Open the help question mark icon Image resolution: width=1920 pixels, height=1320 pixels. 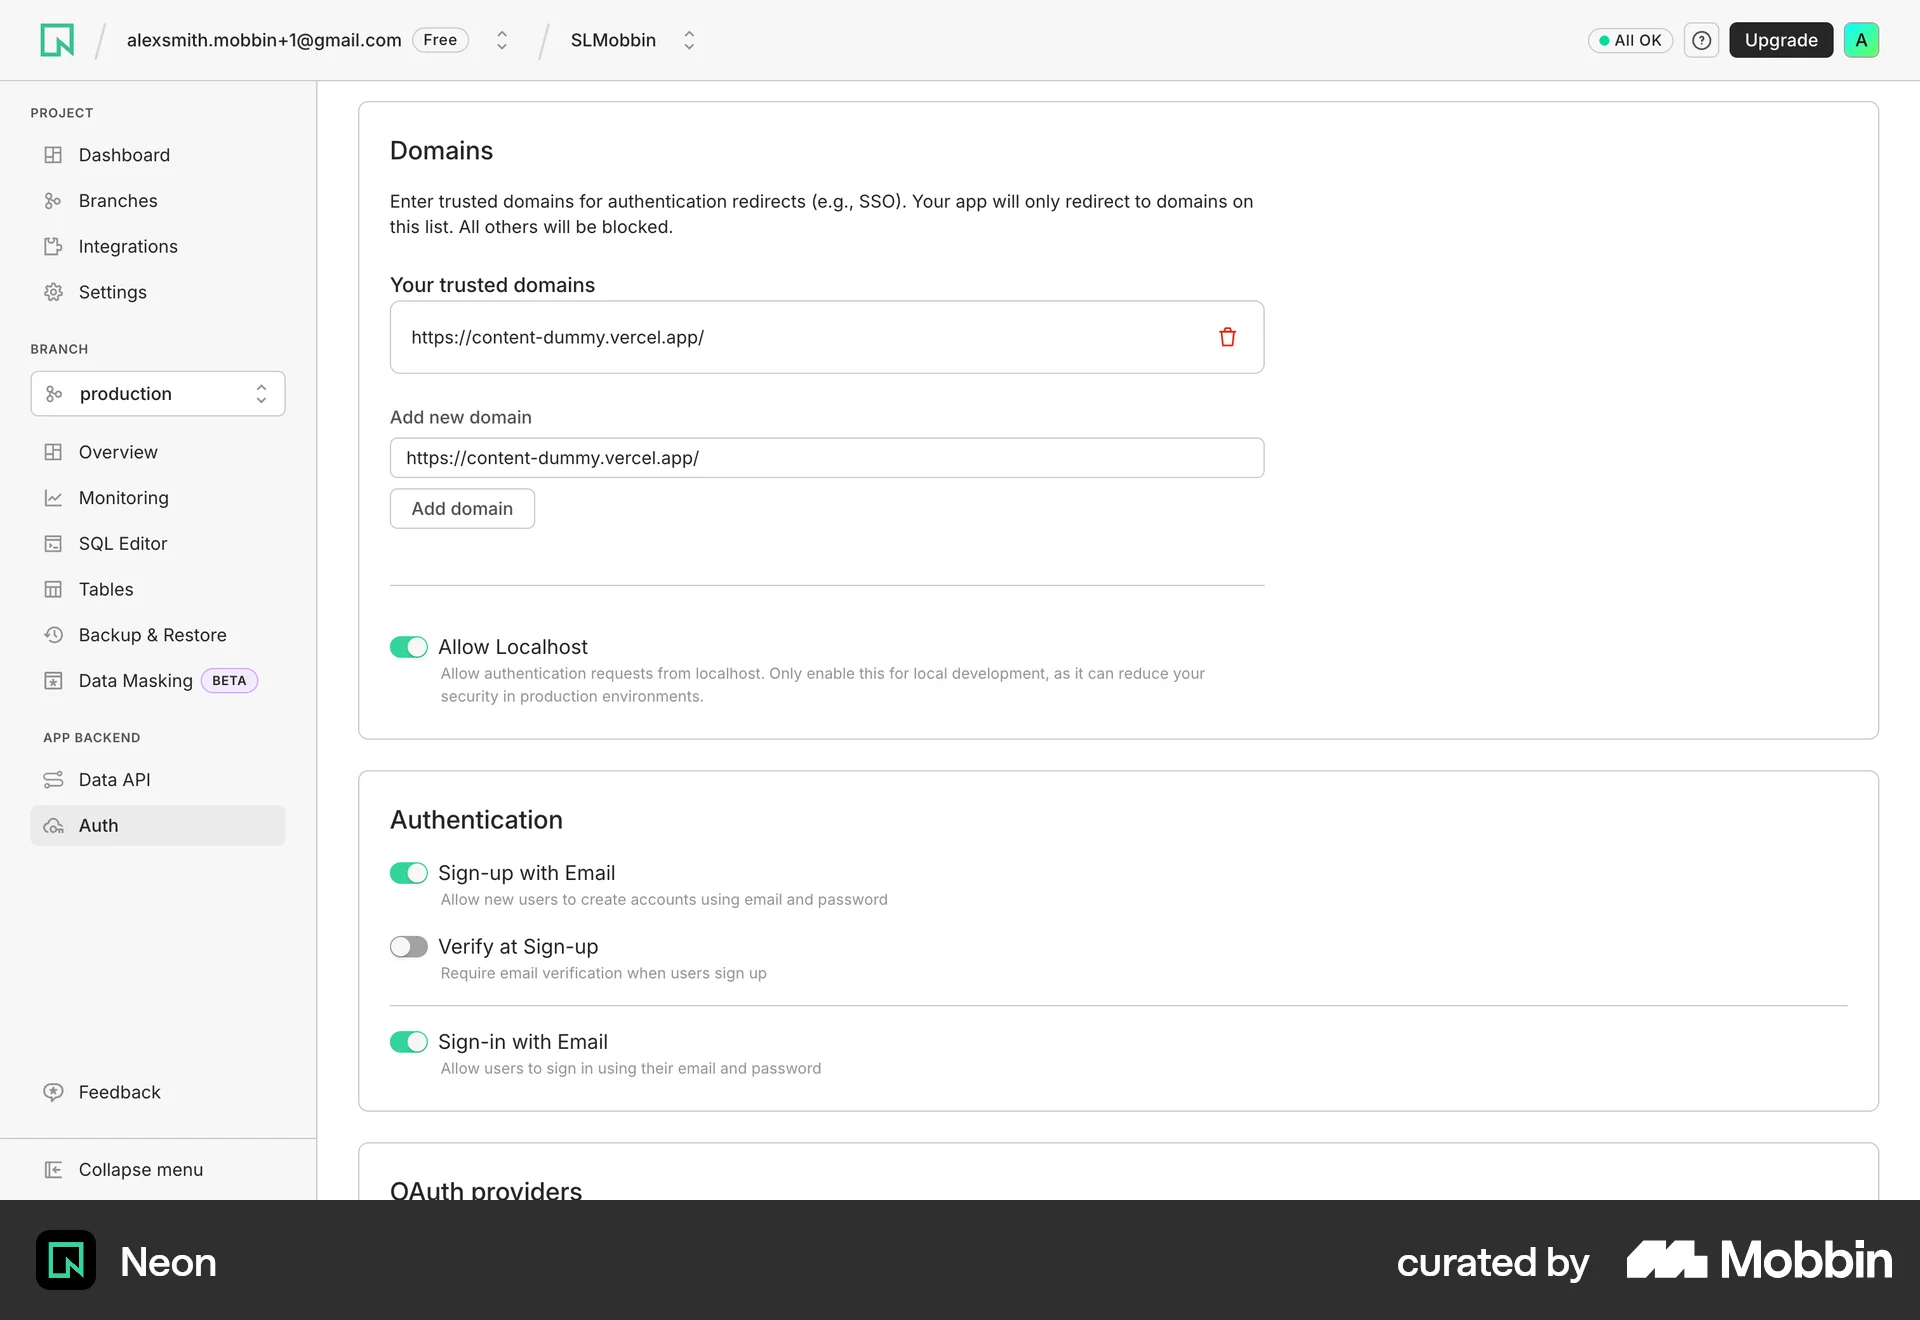pyautogui.click(x=1701, y=40)
